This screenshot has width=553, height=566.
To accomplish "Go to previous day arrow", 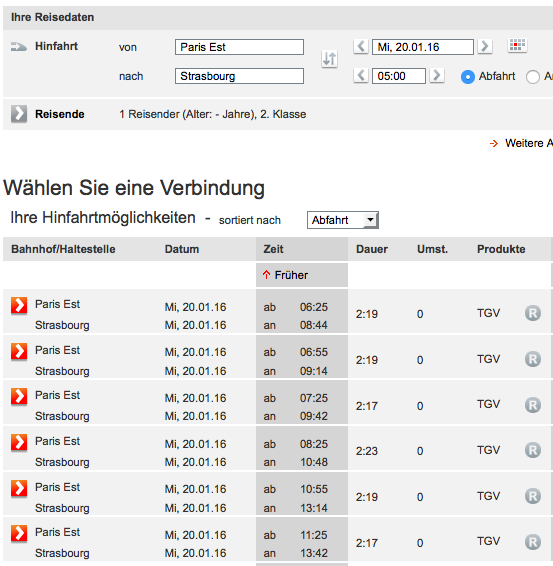I will pos(361,47).
